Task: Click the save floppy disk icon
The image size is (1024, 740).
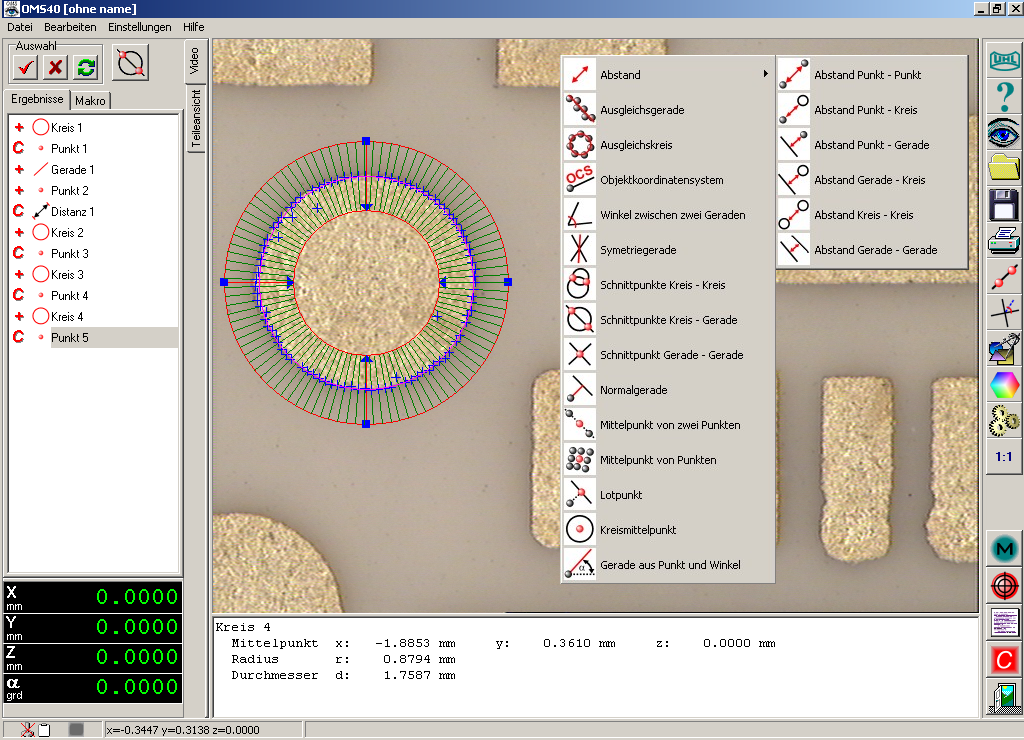Action: (x=1003, y=204)
